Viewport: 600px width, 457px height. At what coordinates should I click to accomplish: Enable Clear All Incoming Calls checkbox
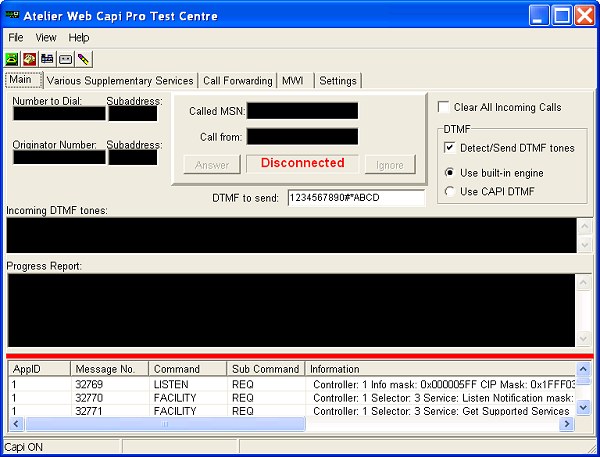tap(443, 107)
